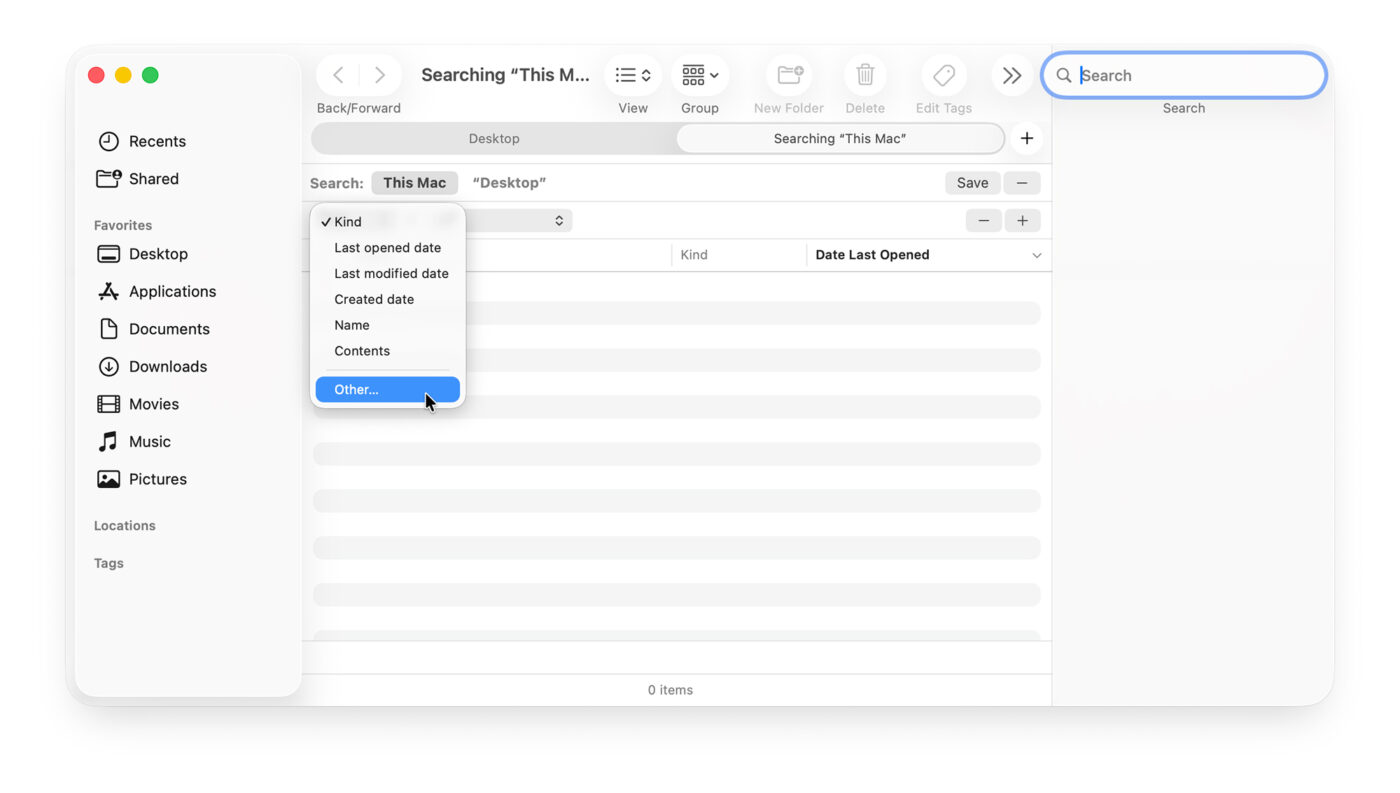Save the current search
This screenshot has width=1400, height=793.
(x=971, y=182)
